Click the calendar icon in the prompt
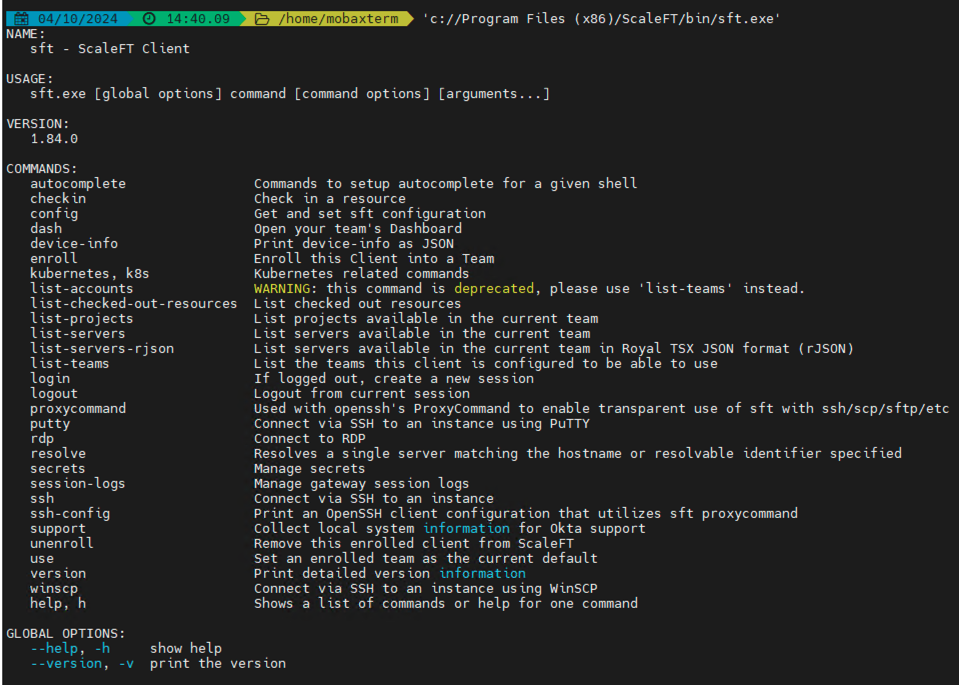This screenshot has width=959, height=685. [21, 19]
